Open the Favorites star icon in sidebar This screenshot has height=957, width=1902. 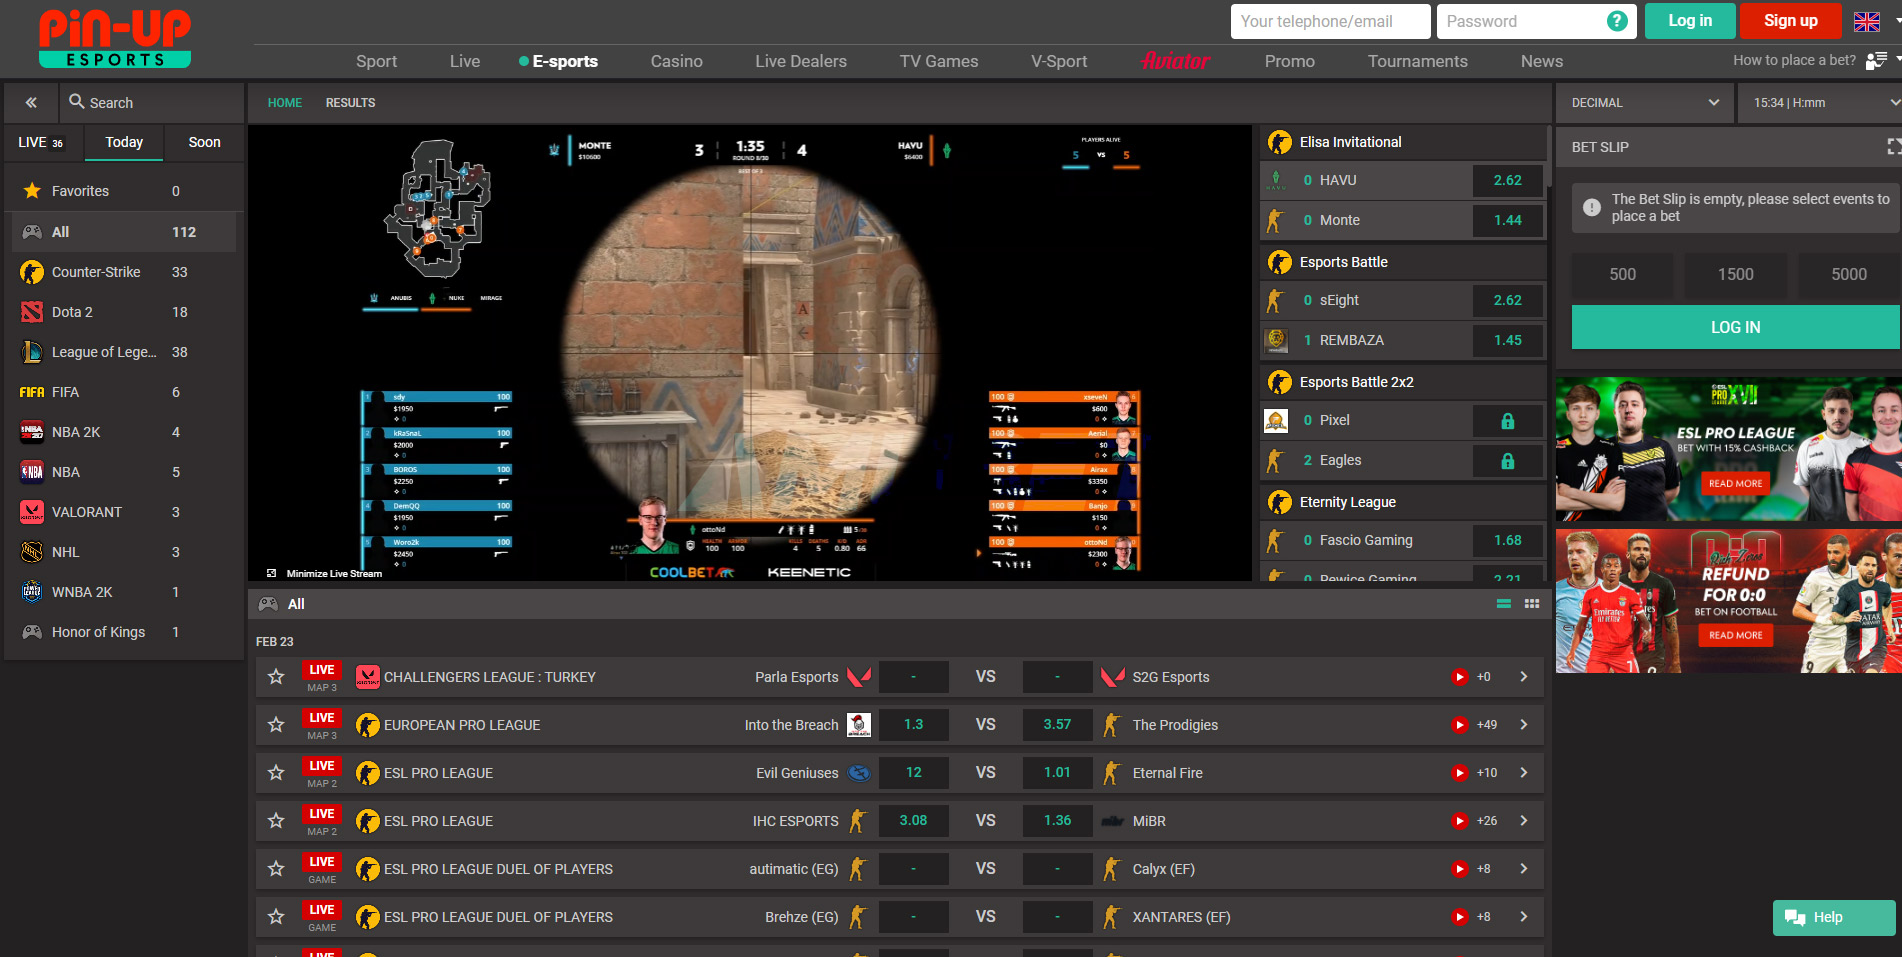tap(32, 191)
